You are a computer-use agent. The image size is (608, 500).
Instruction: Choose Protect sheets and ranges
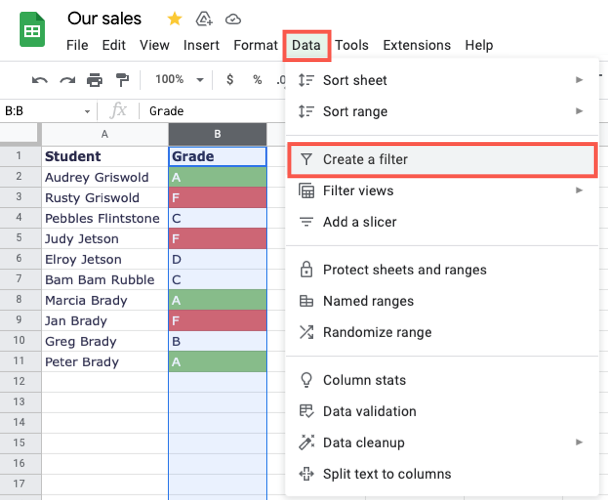(442, 270)
